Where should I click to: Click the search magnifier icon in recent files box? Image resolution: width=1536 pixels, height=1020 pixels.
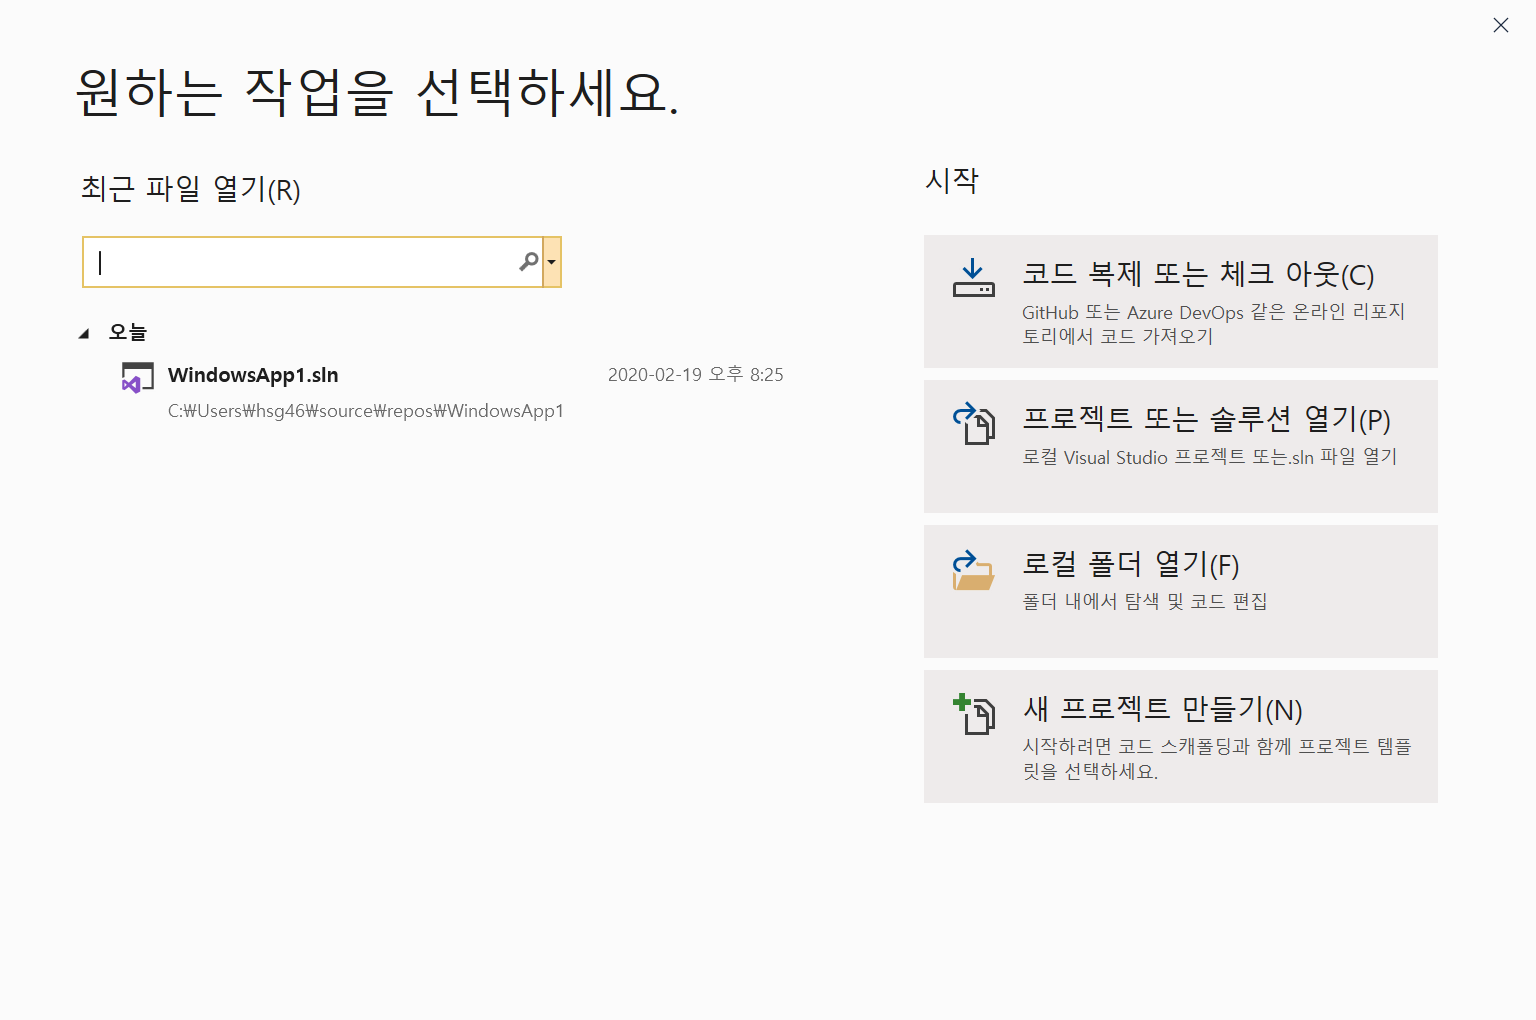(x=529, y=262)
